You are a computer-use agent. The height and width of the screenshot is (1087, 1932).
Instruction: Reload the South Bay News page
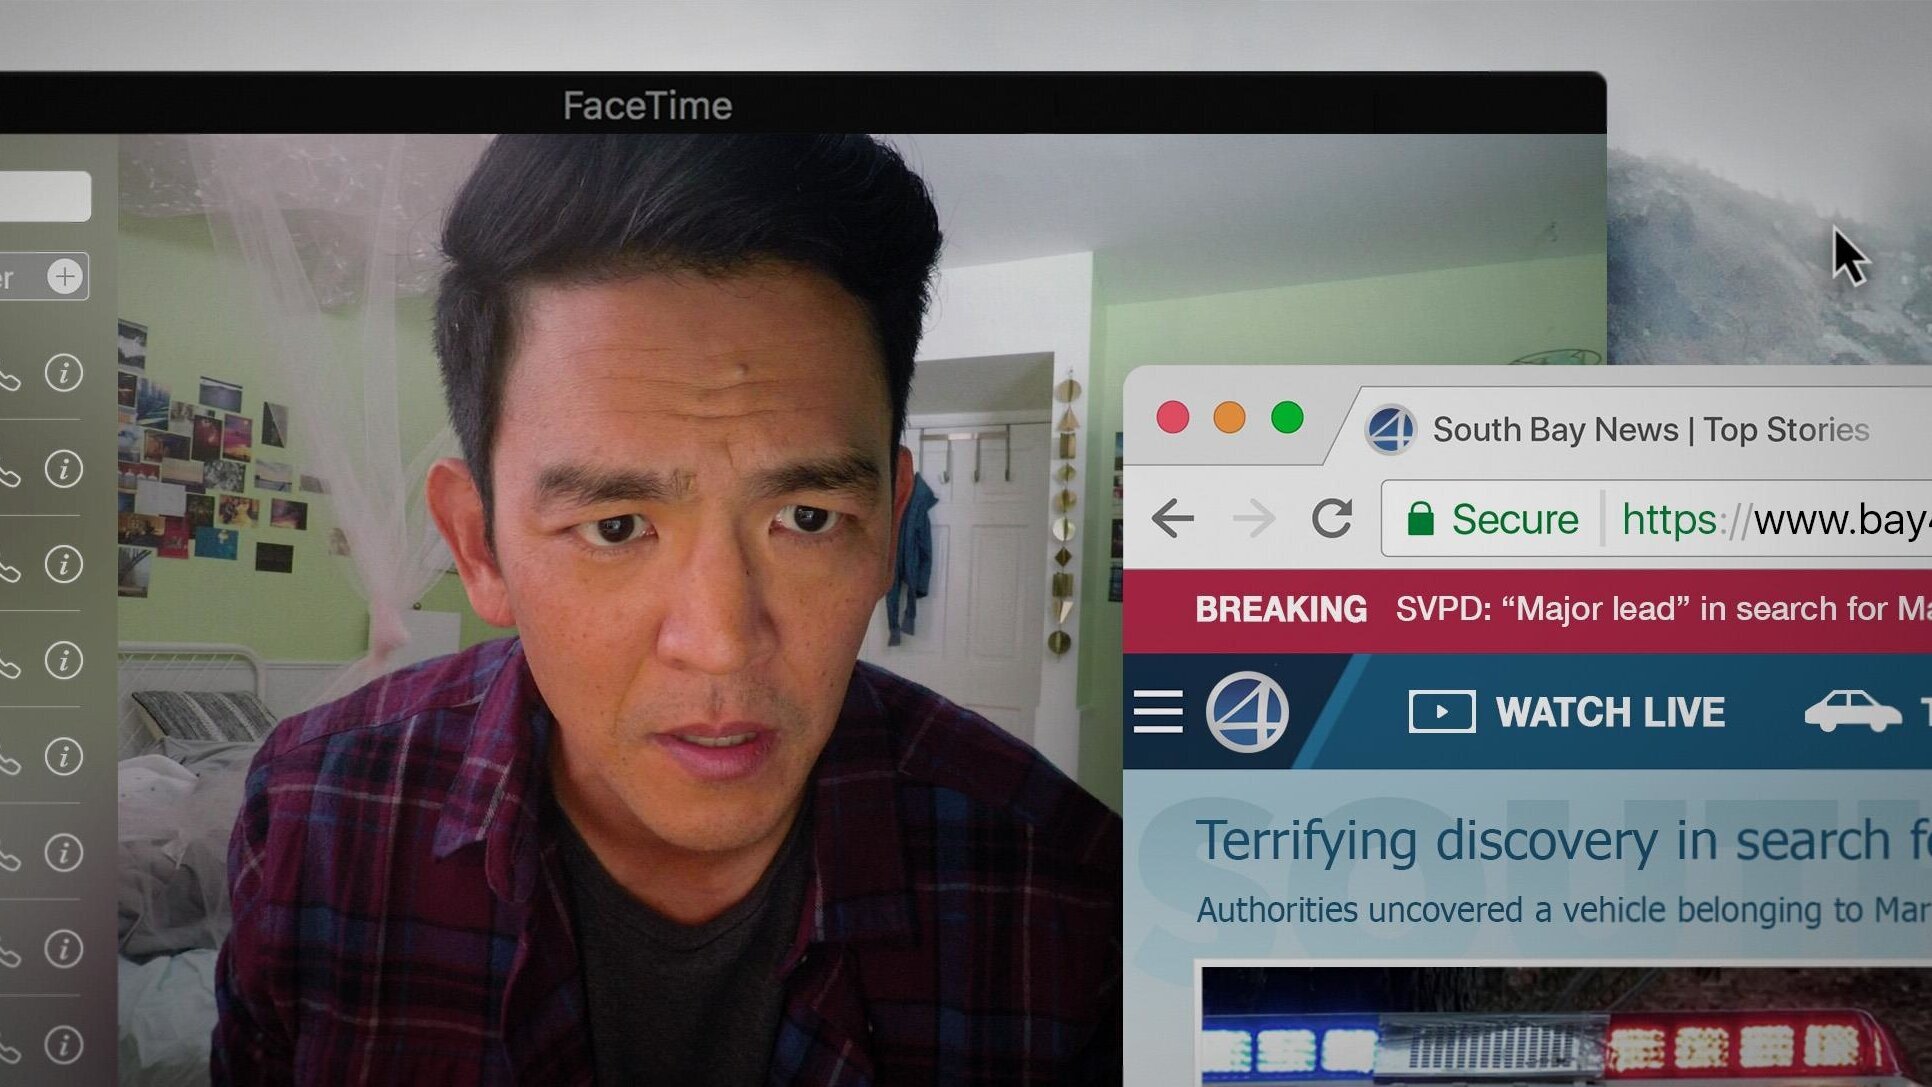pos(1332,518)
